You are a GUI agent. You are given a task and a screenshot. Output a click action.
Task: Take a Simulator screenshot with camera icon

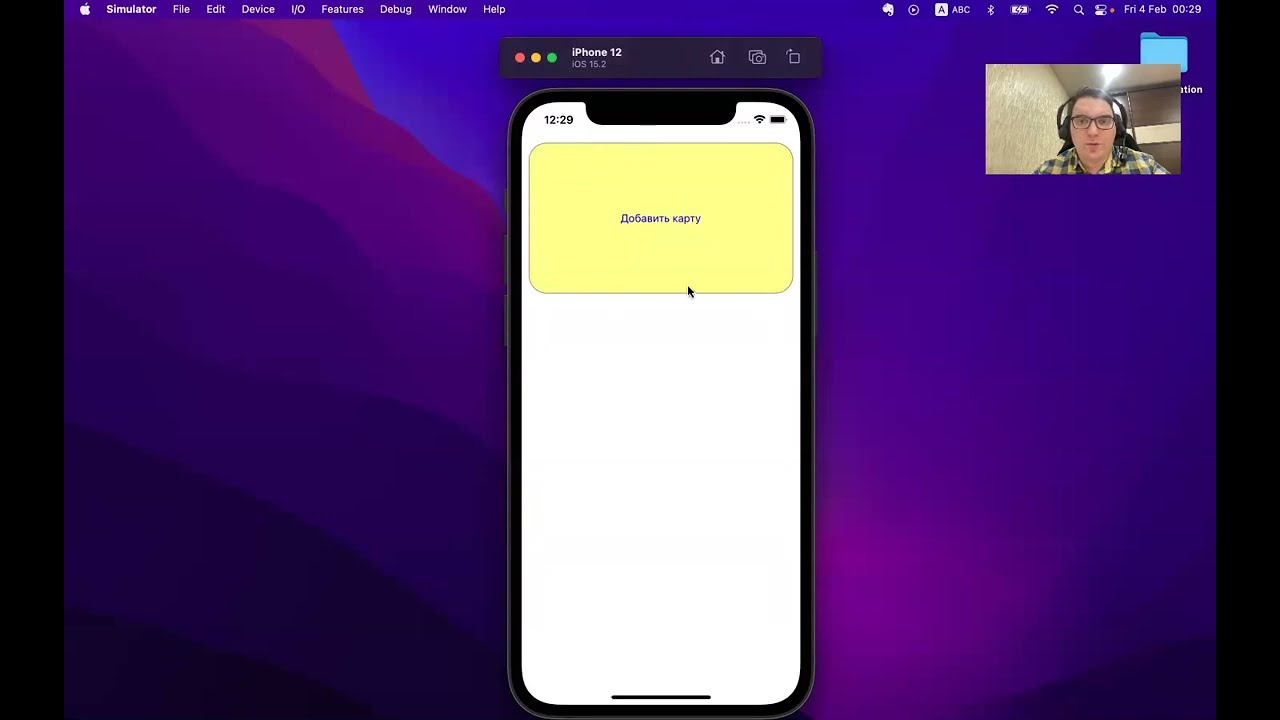pyautogui.click(x=757, y=57)
